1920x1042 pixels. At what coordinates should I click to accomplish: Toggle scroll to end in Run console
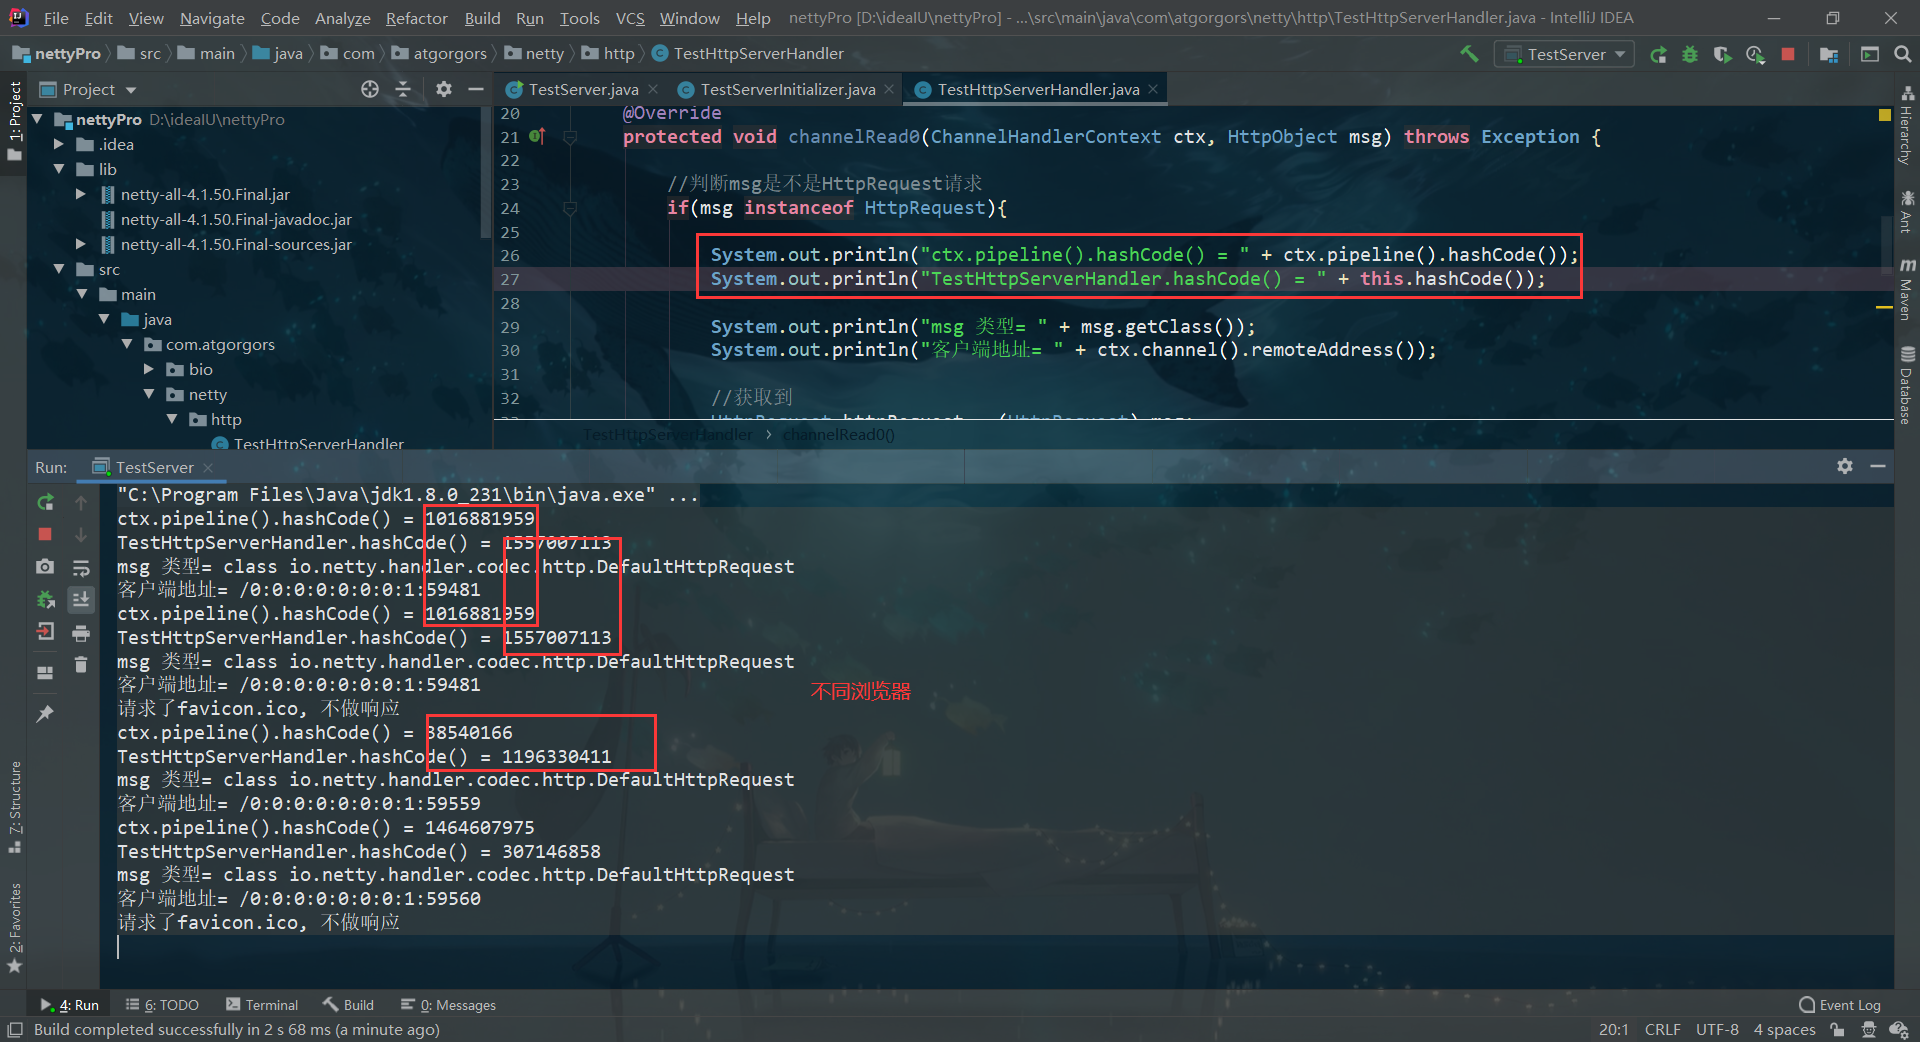coord(81,599)
